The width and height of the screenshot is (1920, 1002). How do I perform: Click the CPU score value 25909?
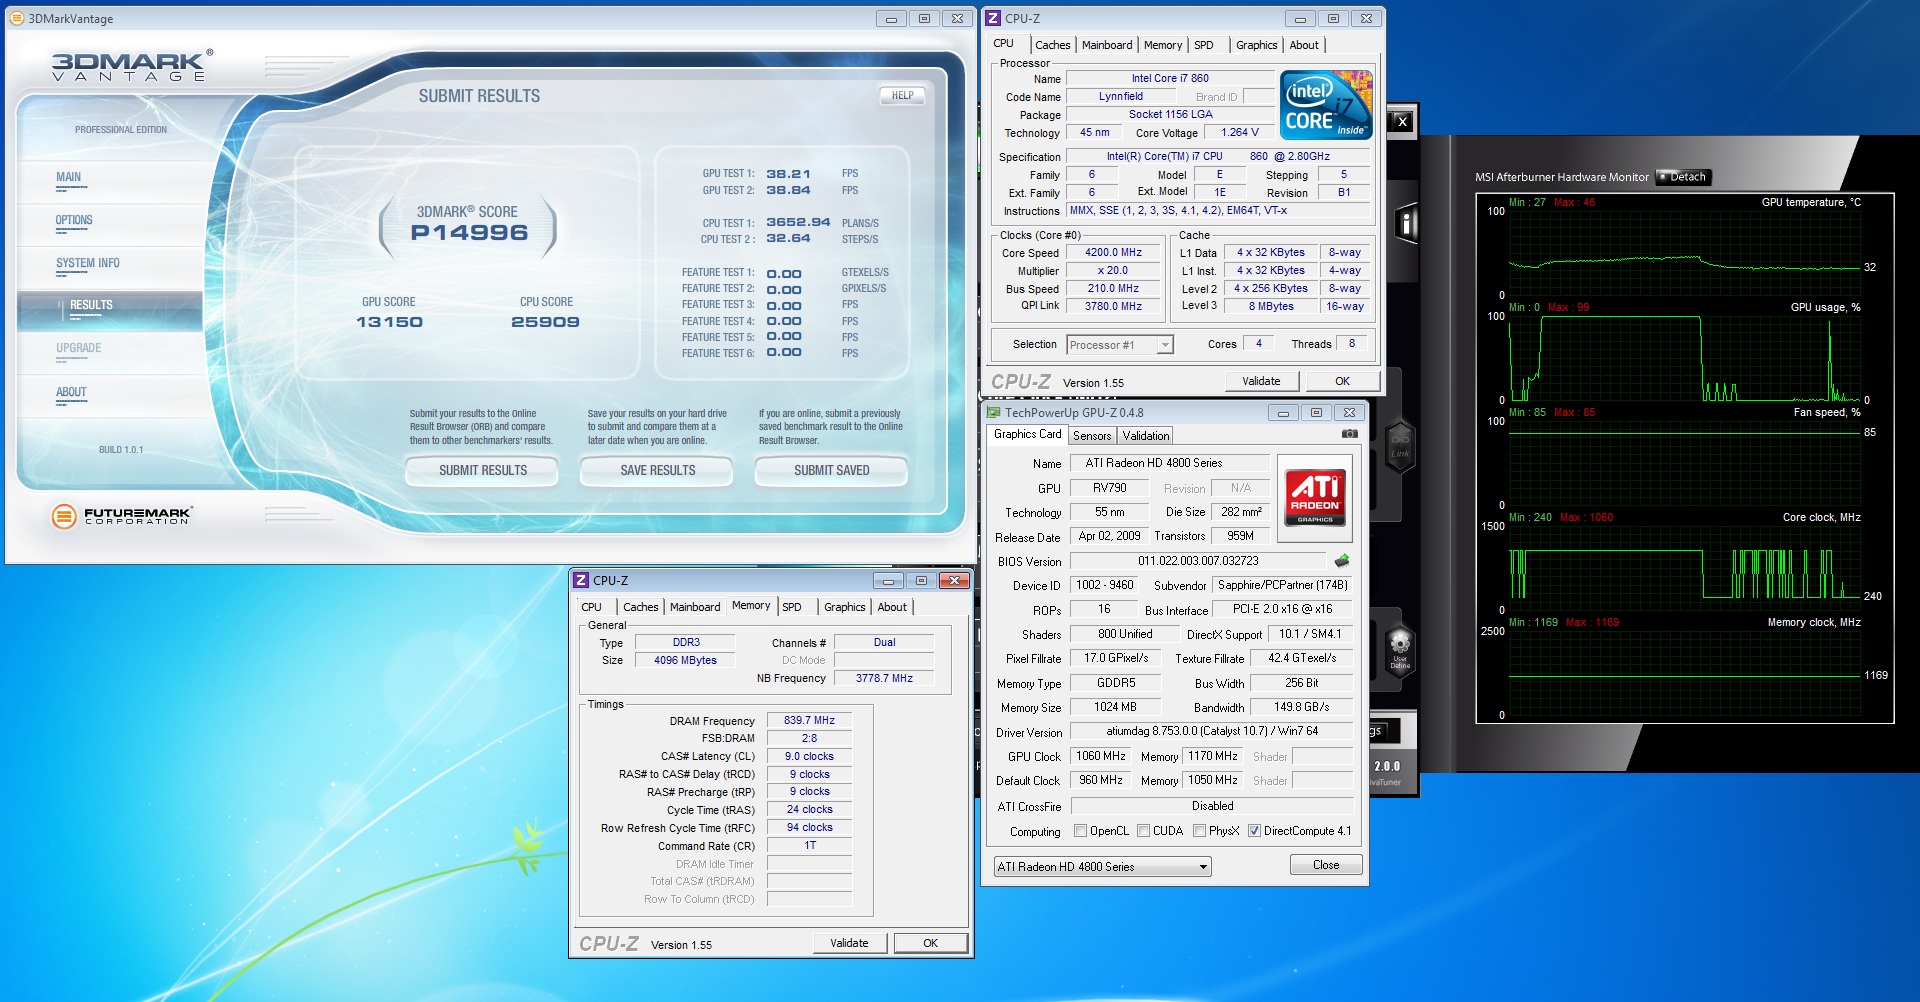click(x=545, y=322)
